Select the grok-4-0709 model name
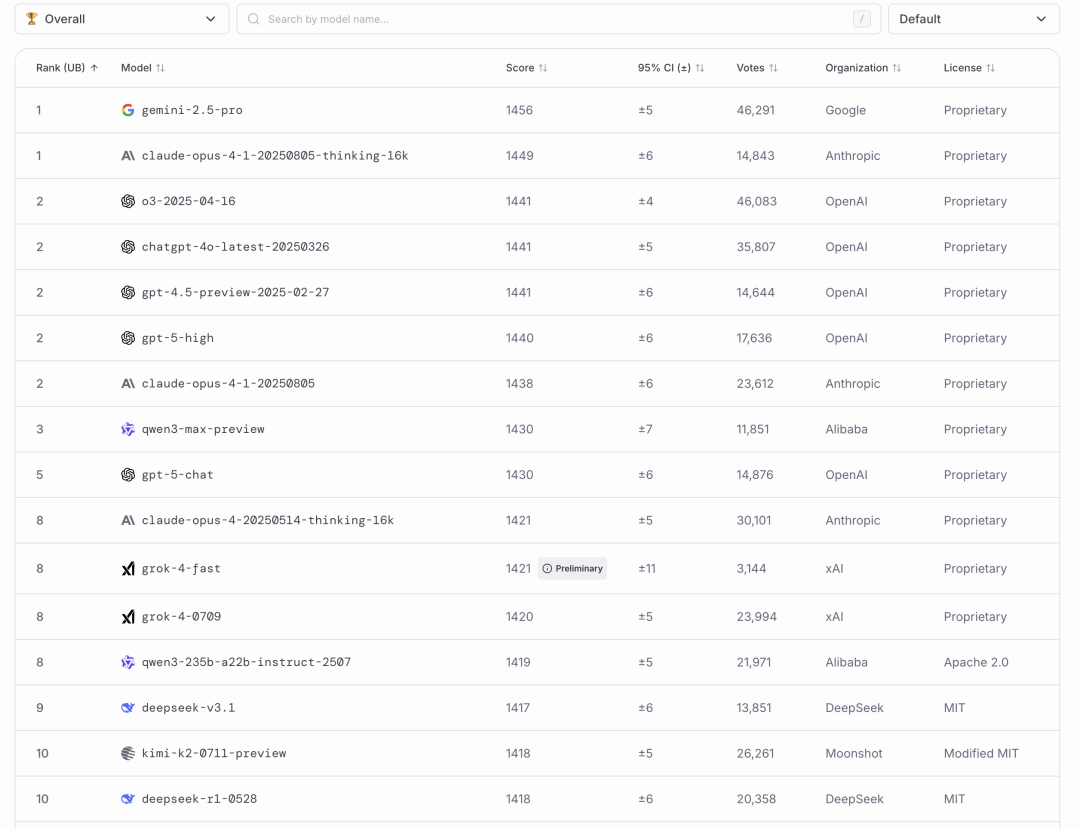Image resolution: width=1080 pixels, height=829 pixels. 181,617
